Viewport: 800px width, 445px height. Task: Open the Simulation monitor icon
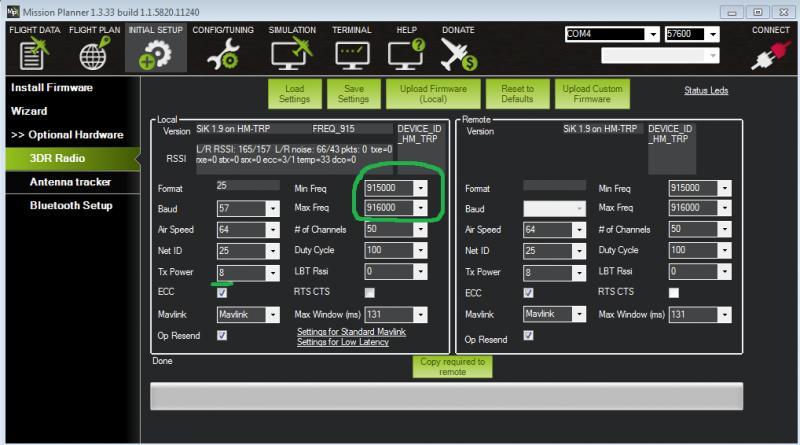(291, 54)
